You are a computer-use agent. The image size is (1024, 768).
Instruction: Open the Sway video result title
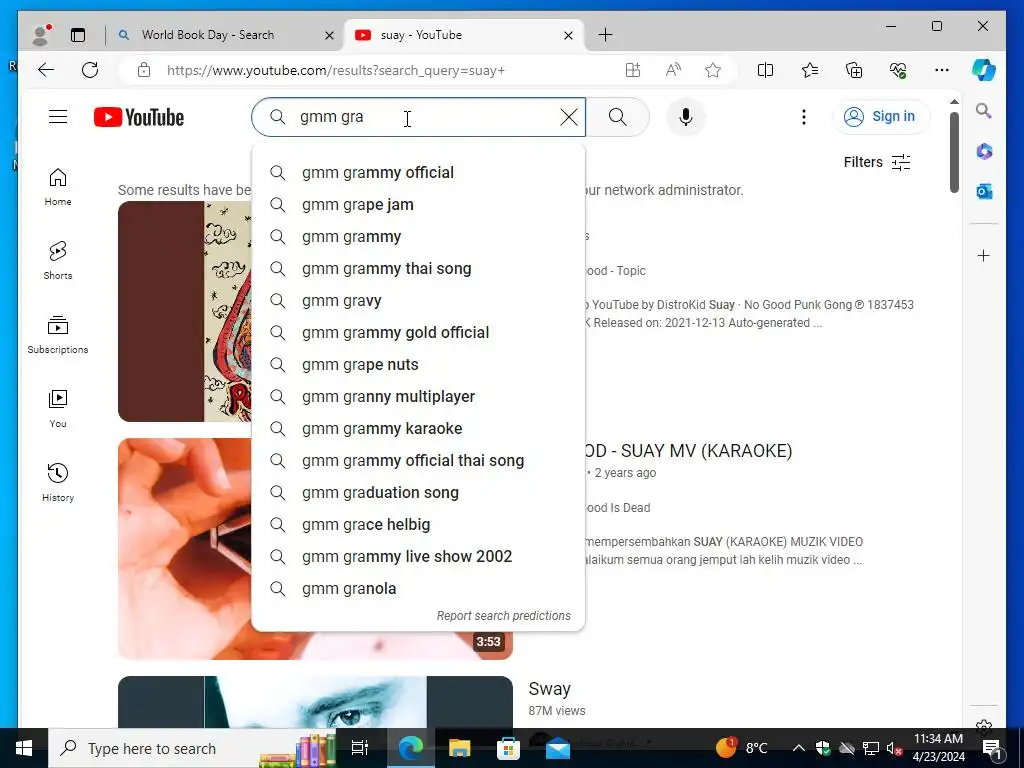pos(549,689)
